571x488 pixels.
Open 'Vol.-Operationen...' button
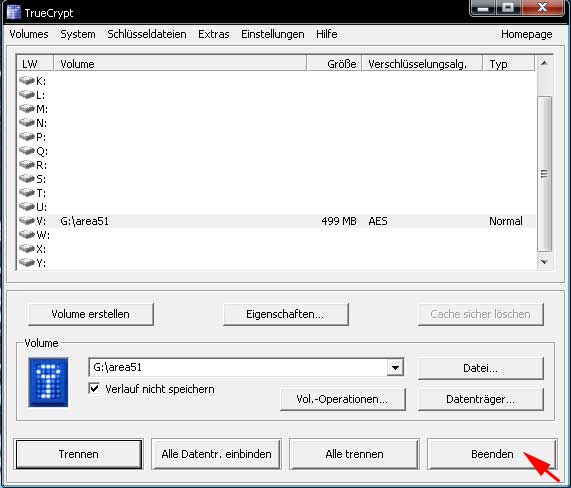[342, 399]
